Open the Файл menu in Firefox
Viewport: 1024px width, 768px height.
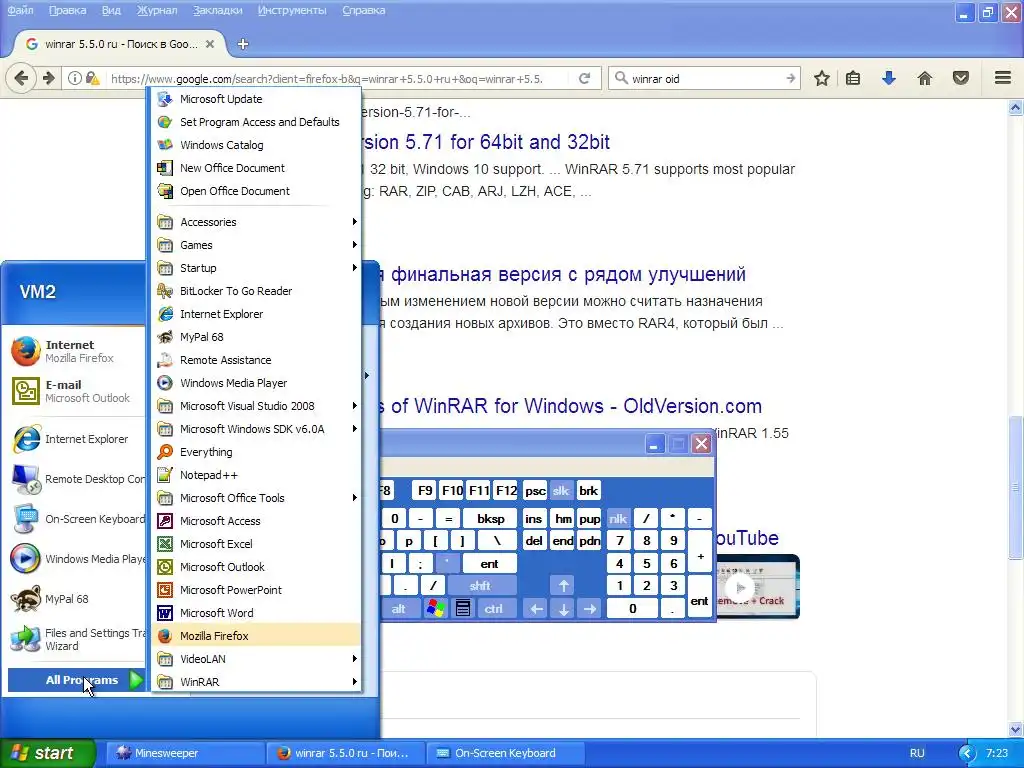point(20,10)
